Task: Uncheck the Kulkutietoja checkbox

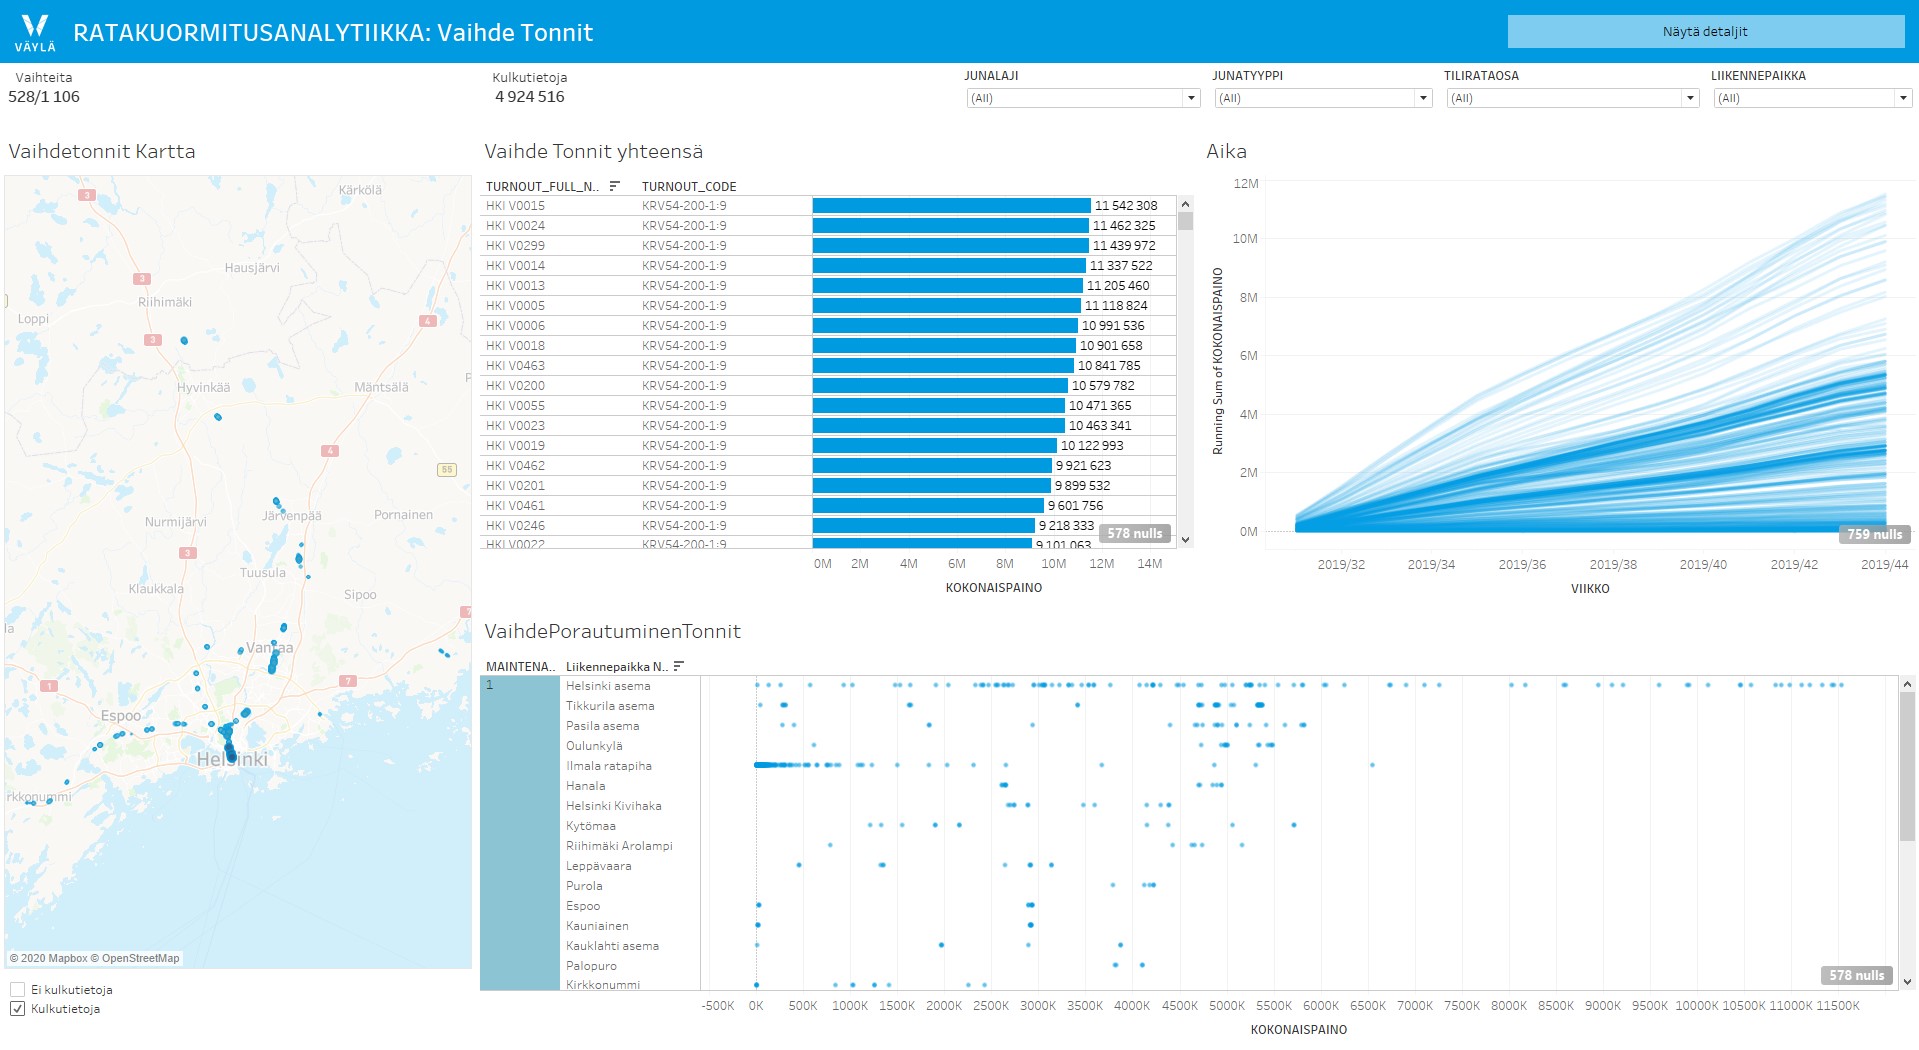Action: click(17, 1008)
